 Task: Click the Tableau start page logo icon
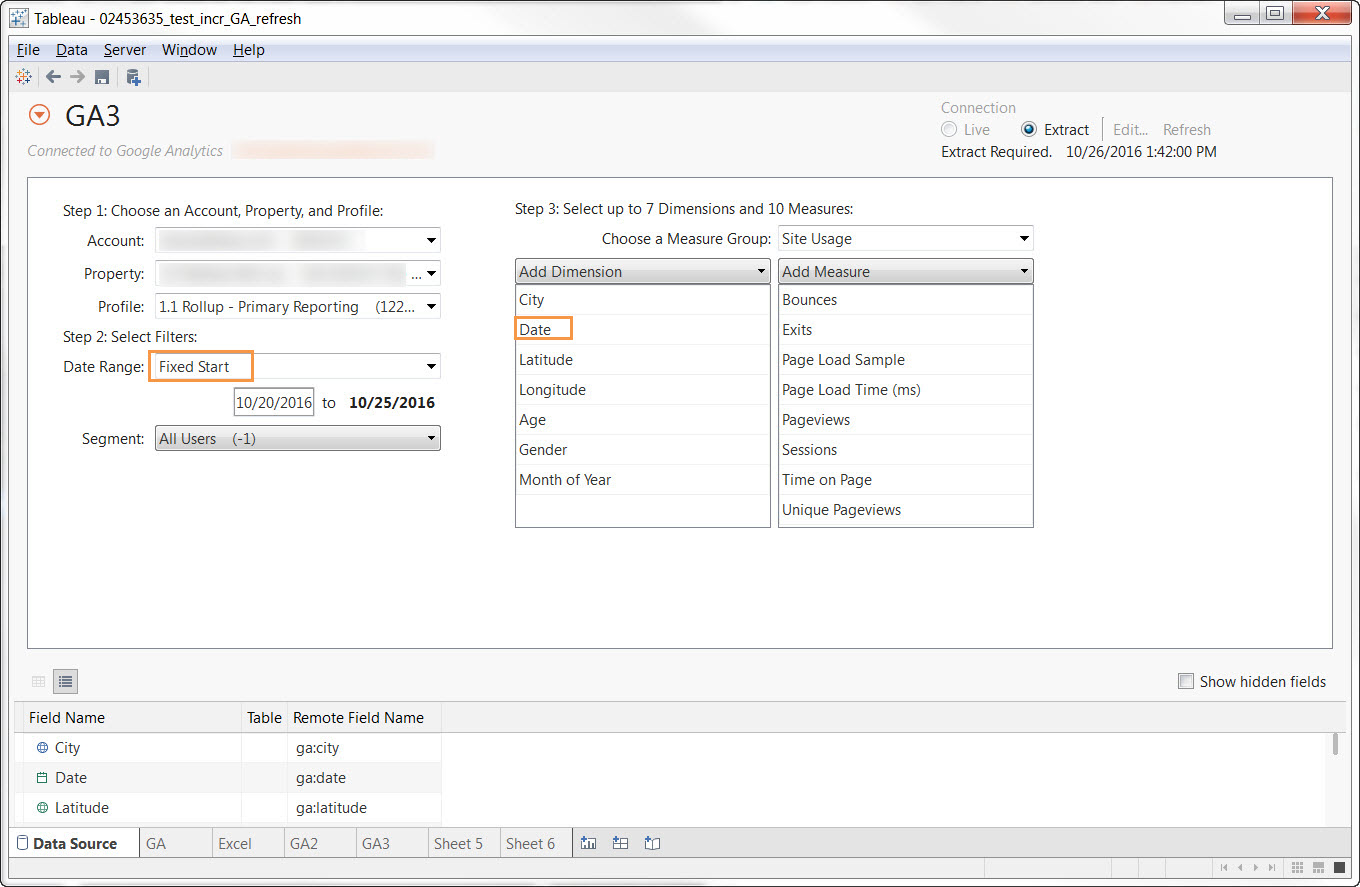pos(24,77)
